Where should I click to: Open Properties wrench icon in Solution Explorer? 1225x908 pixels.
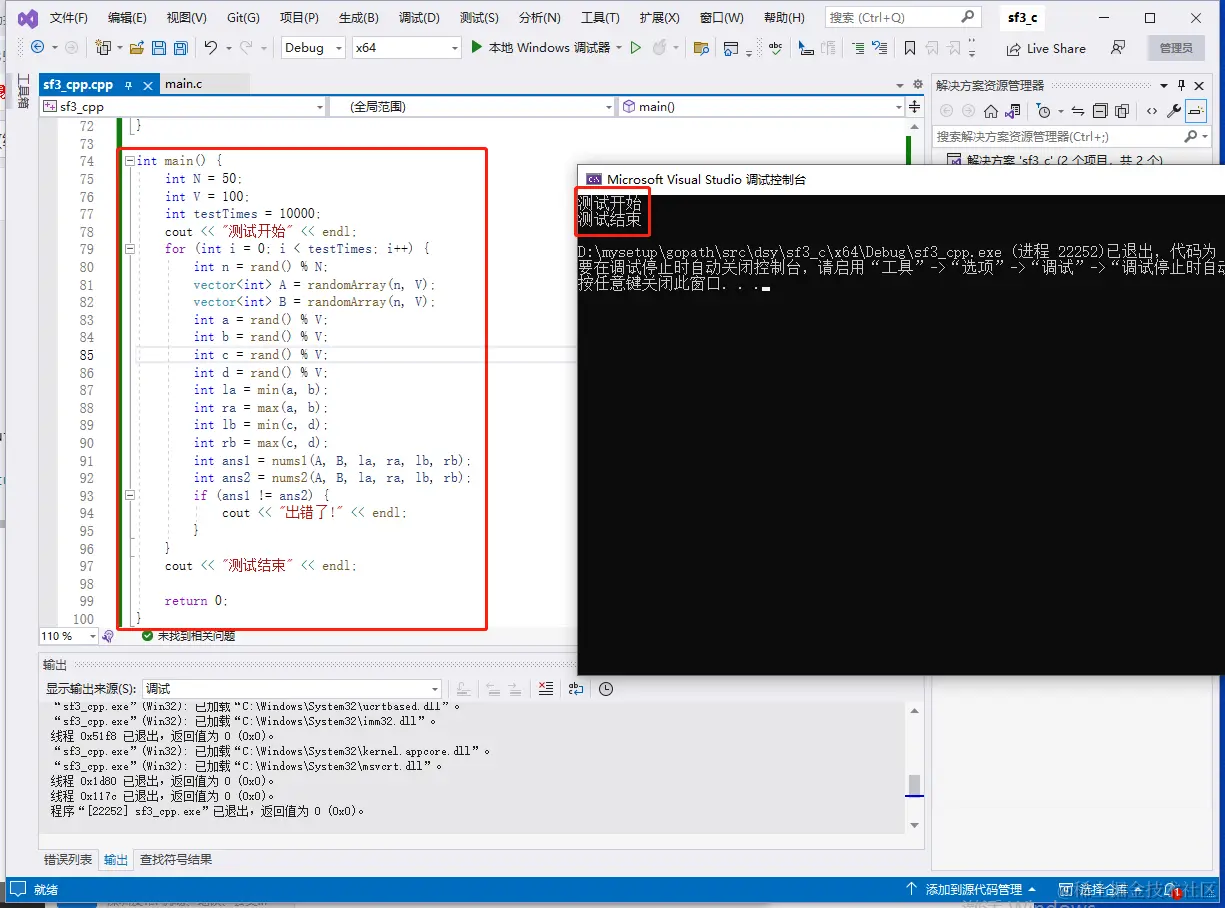[1174, 111]
